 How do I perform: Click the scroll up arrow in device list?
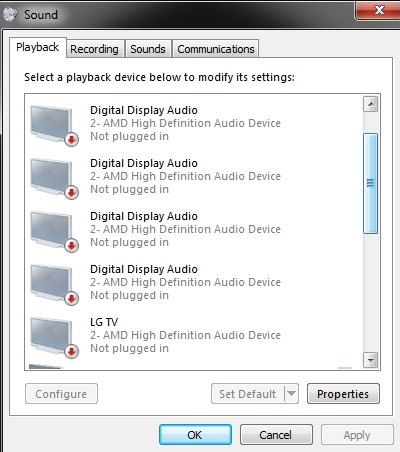click(x=370, y=105)
